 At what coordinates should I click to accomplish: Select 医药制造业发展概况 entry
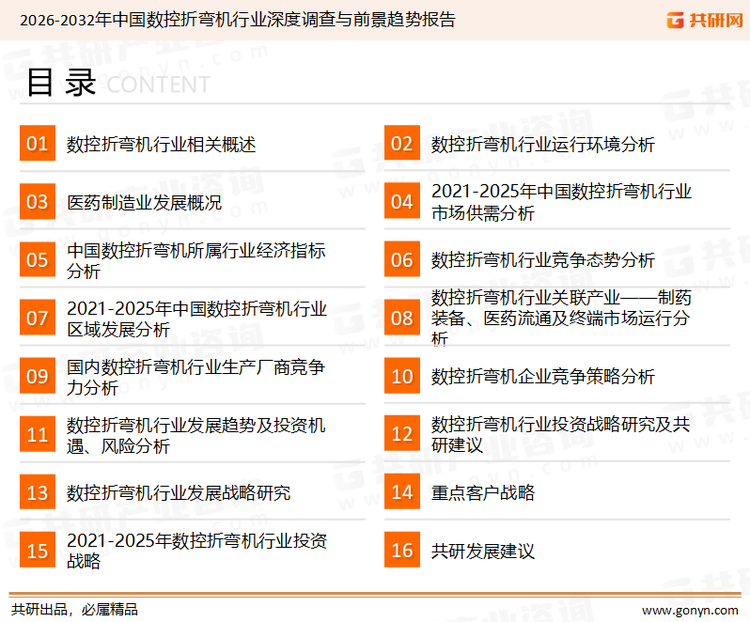click(x=144, y=202)
